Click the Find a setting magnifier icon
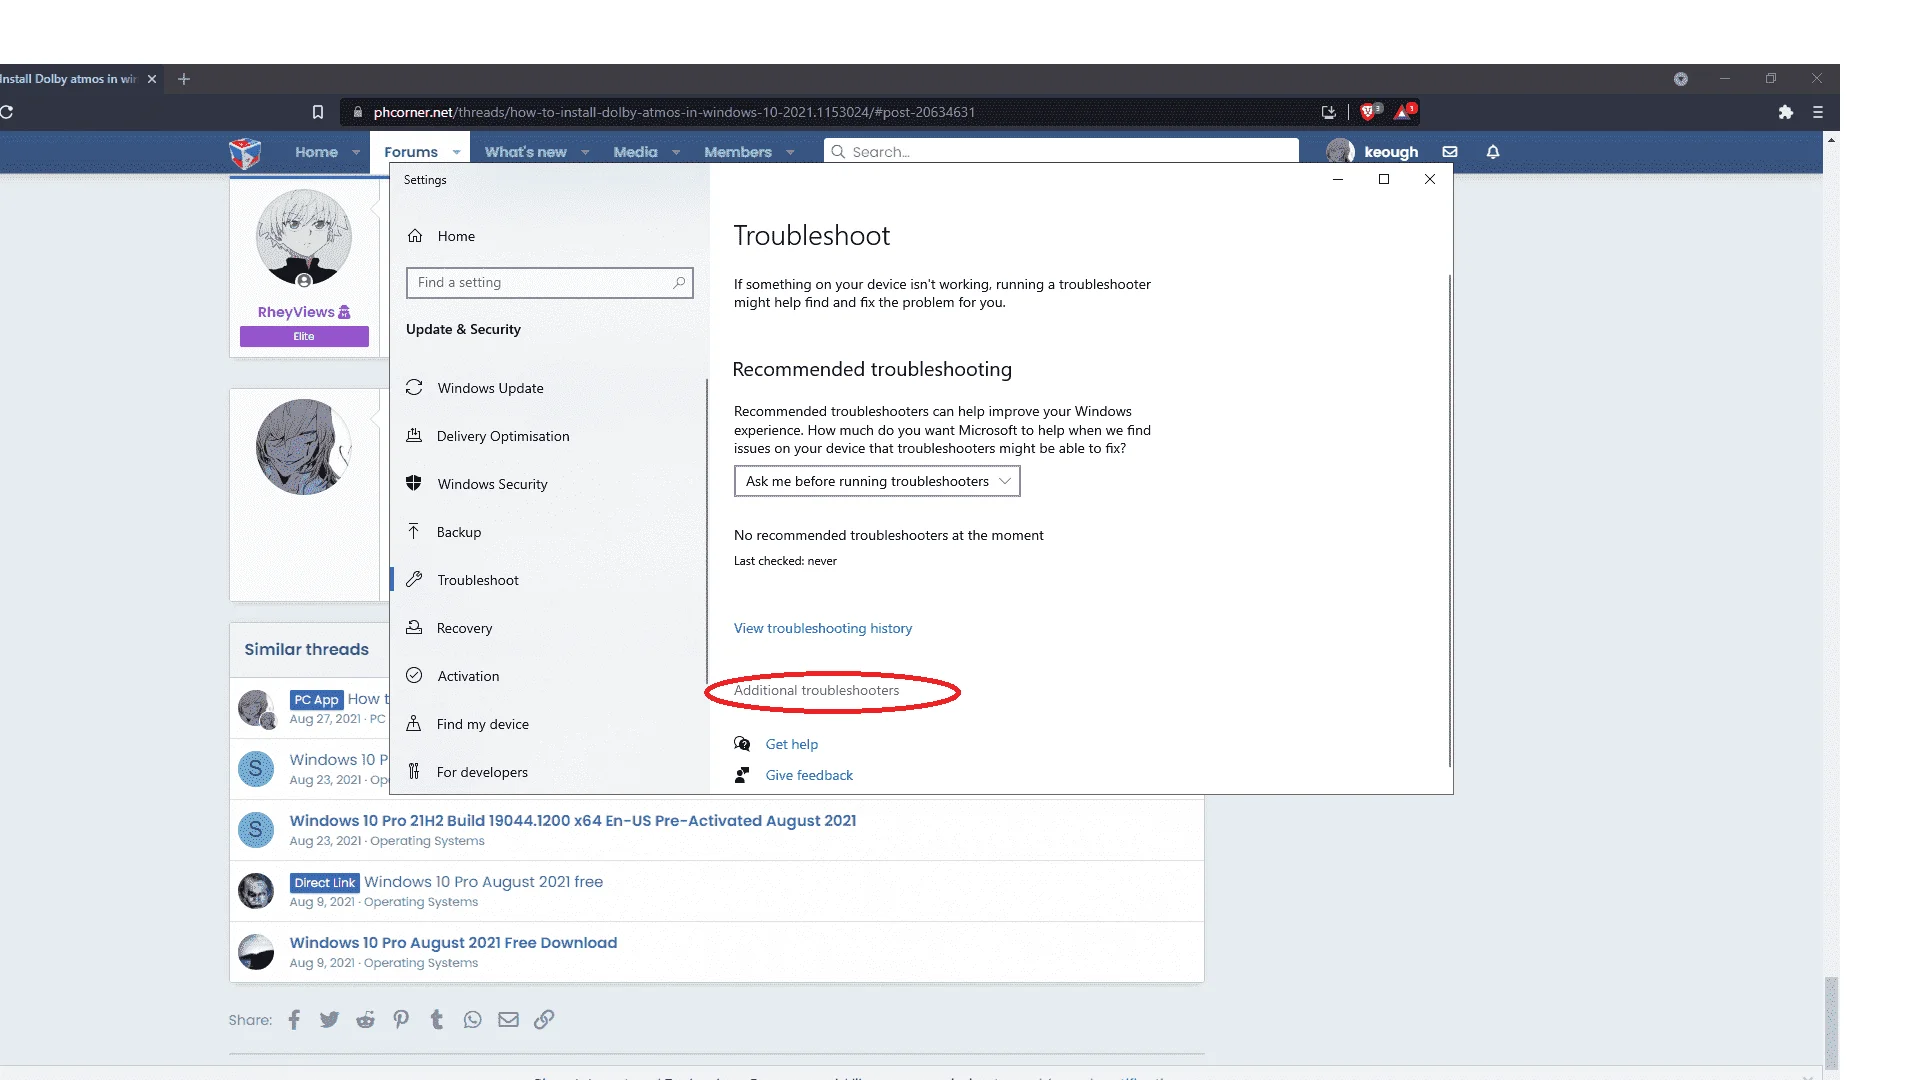The image size is (1920, 1080). coord(679,283)
